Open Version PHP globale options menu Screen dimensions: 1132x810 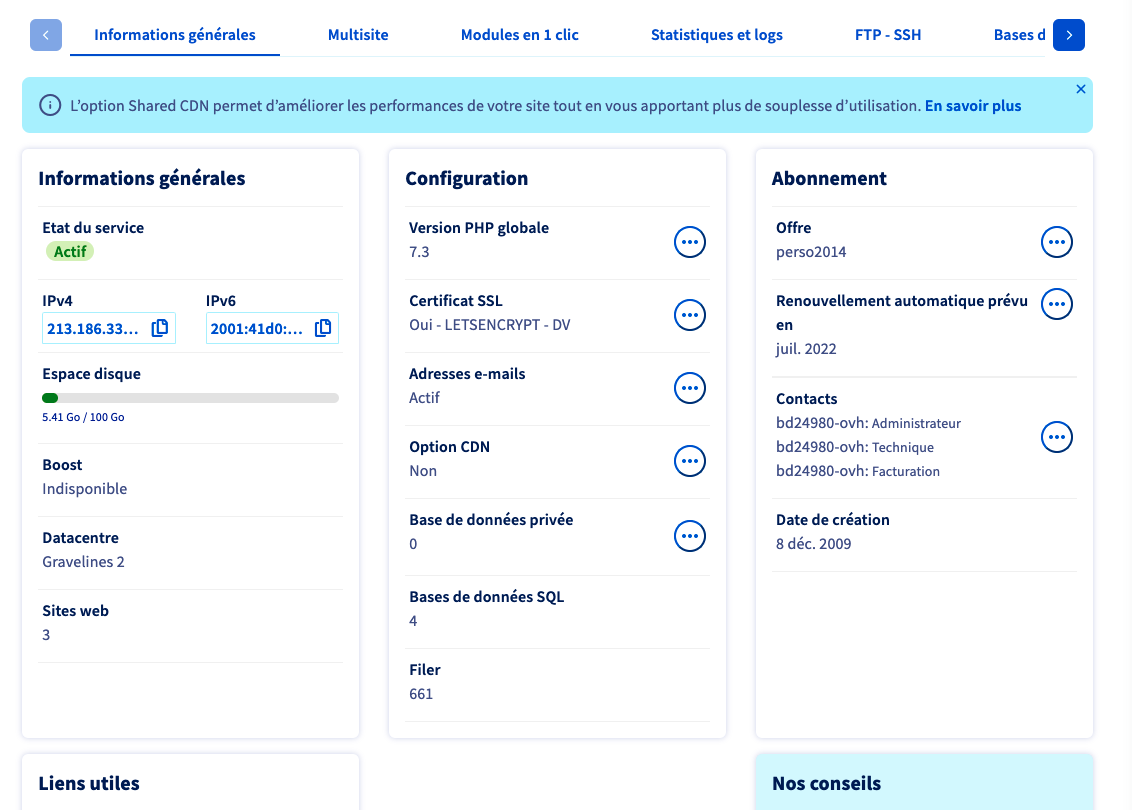tap(689, 242)
